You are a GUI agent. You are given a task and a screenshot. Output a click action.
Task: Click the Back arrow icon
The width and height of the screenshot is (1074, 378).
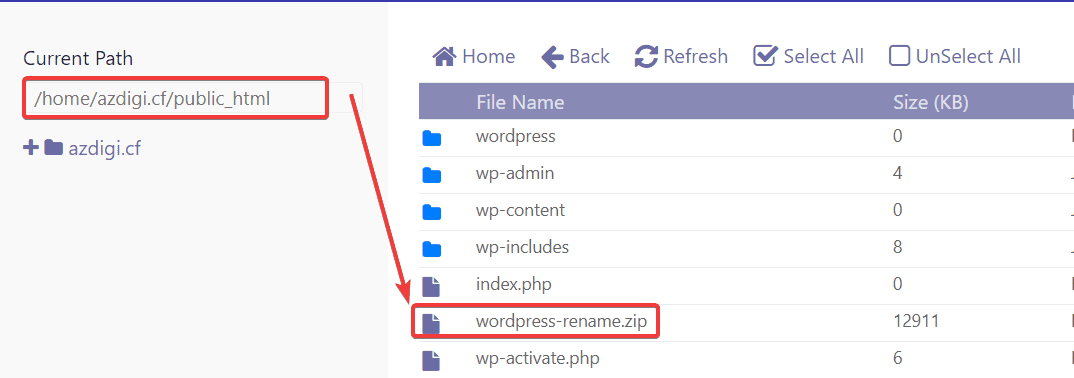tap(552, 57)
